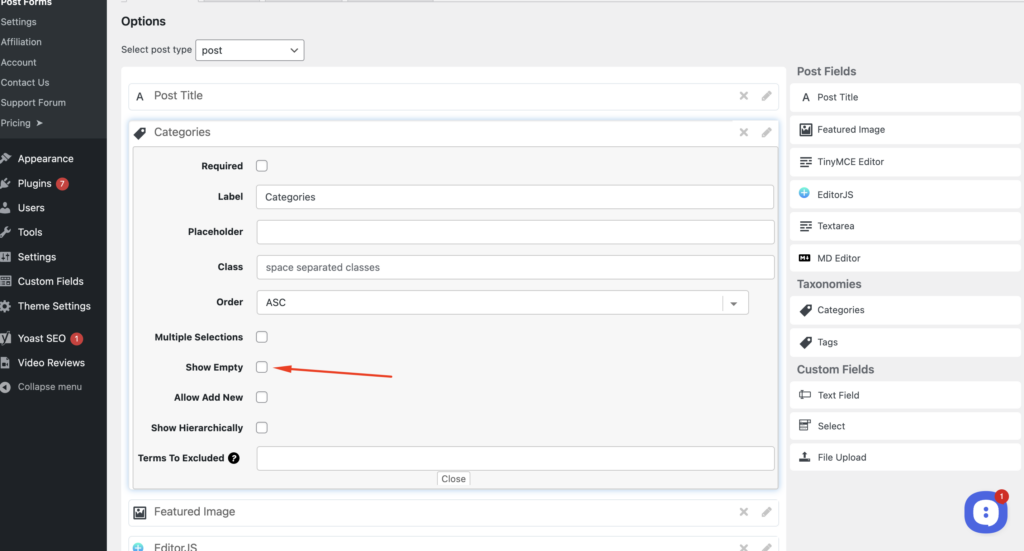Click the Label input containing Categories
Viewport: 1024px width, 551px height.
coord(514,197)
